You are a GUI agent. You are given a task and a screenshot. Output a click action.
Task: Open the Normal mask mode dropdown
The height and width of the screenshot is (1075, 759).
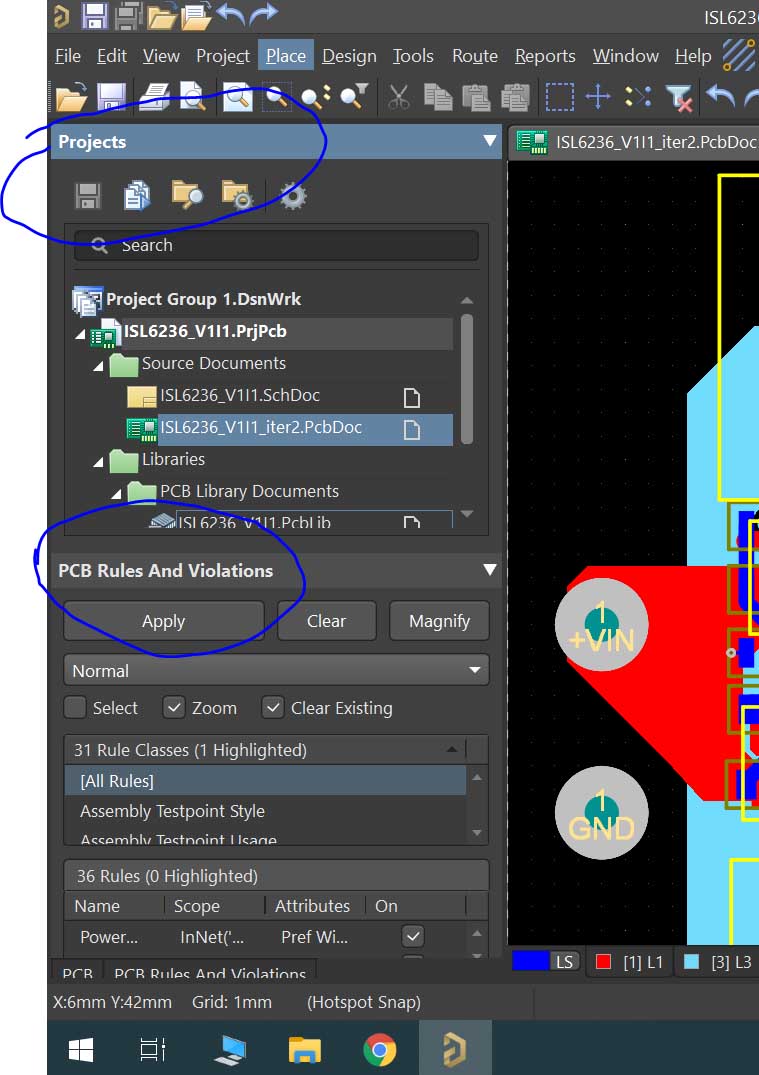tap(276, 671)
